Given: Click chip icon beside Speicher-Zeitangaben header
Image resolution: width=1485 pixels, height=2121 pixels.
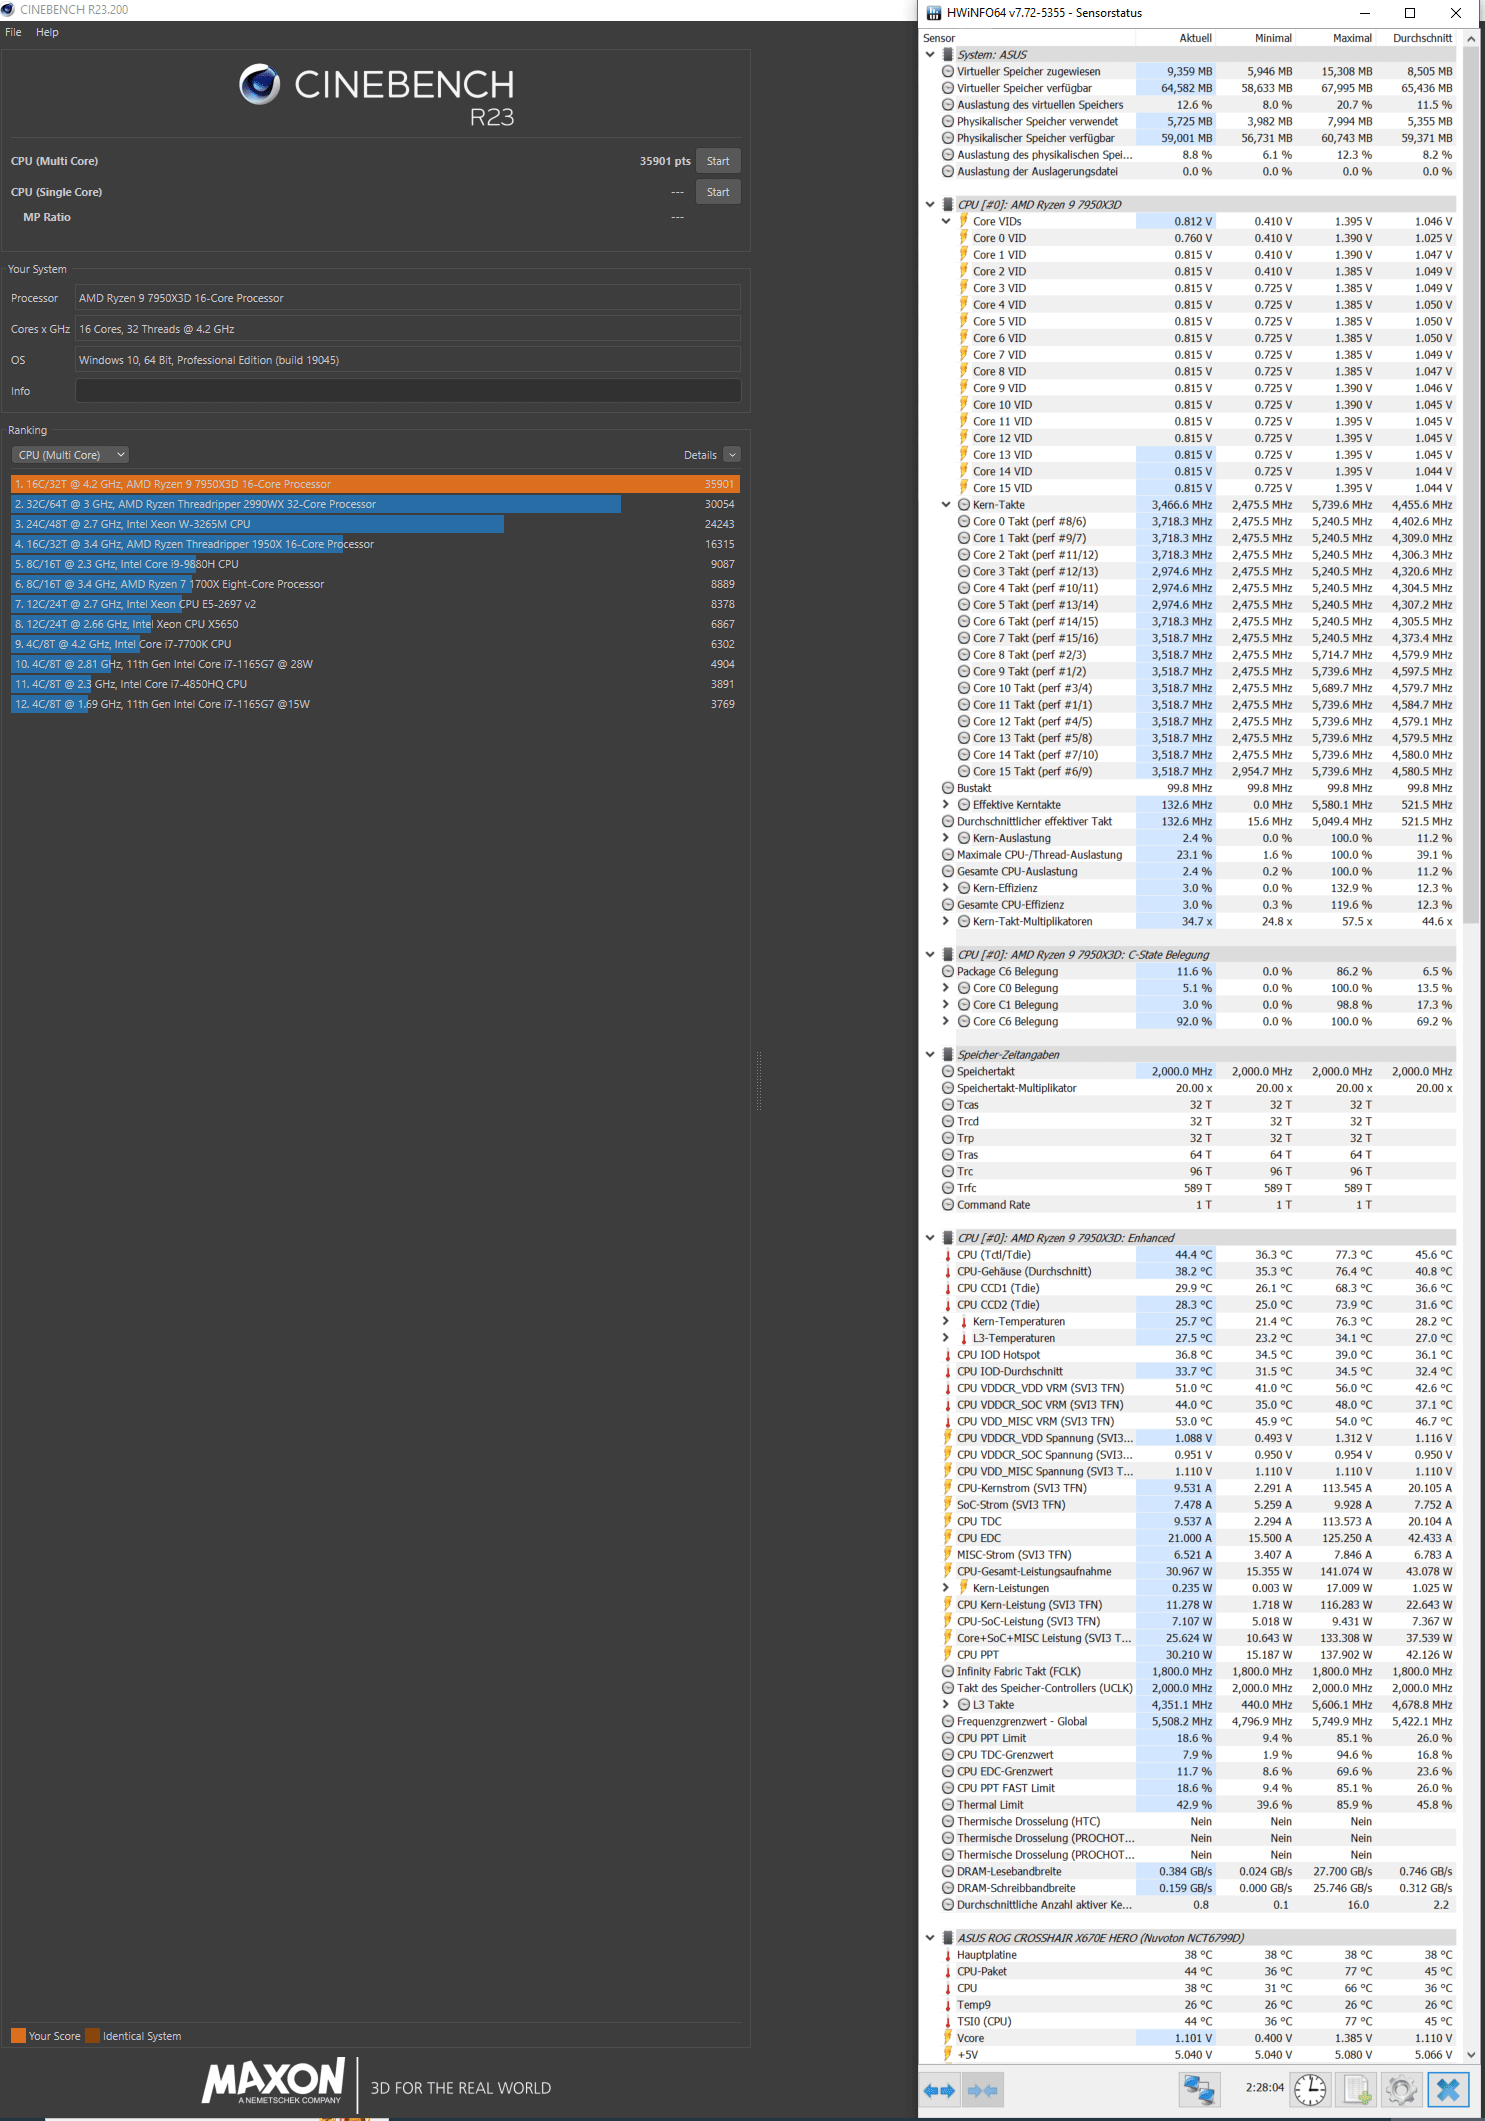Looking at the screenshot, I should coord(948,1054).
